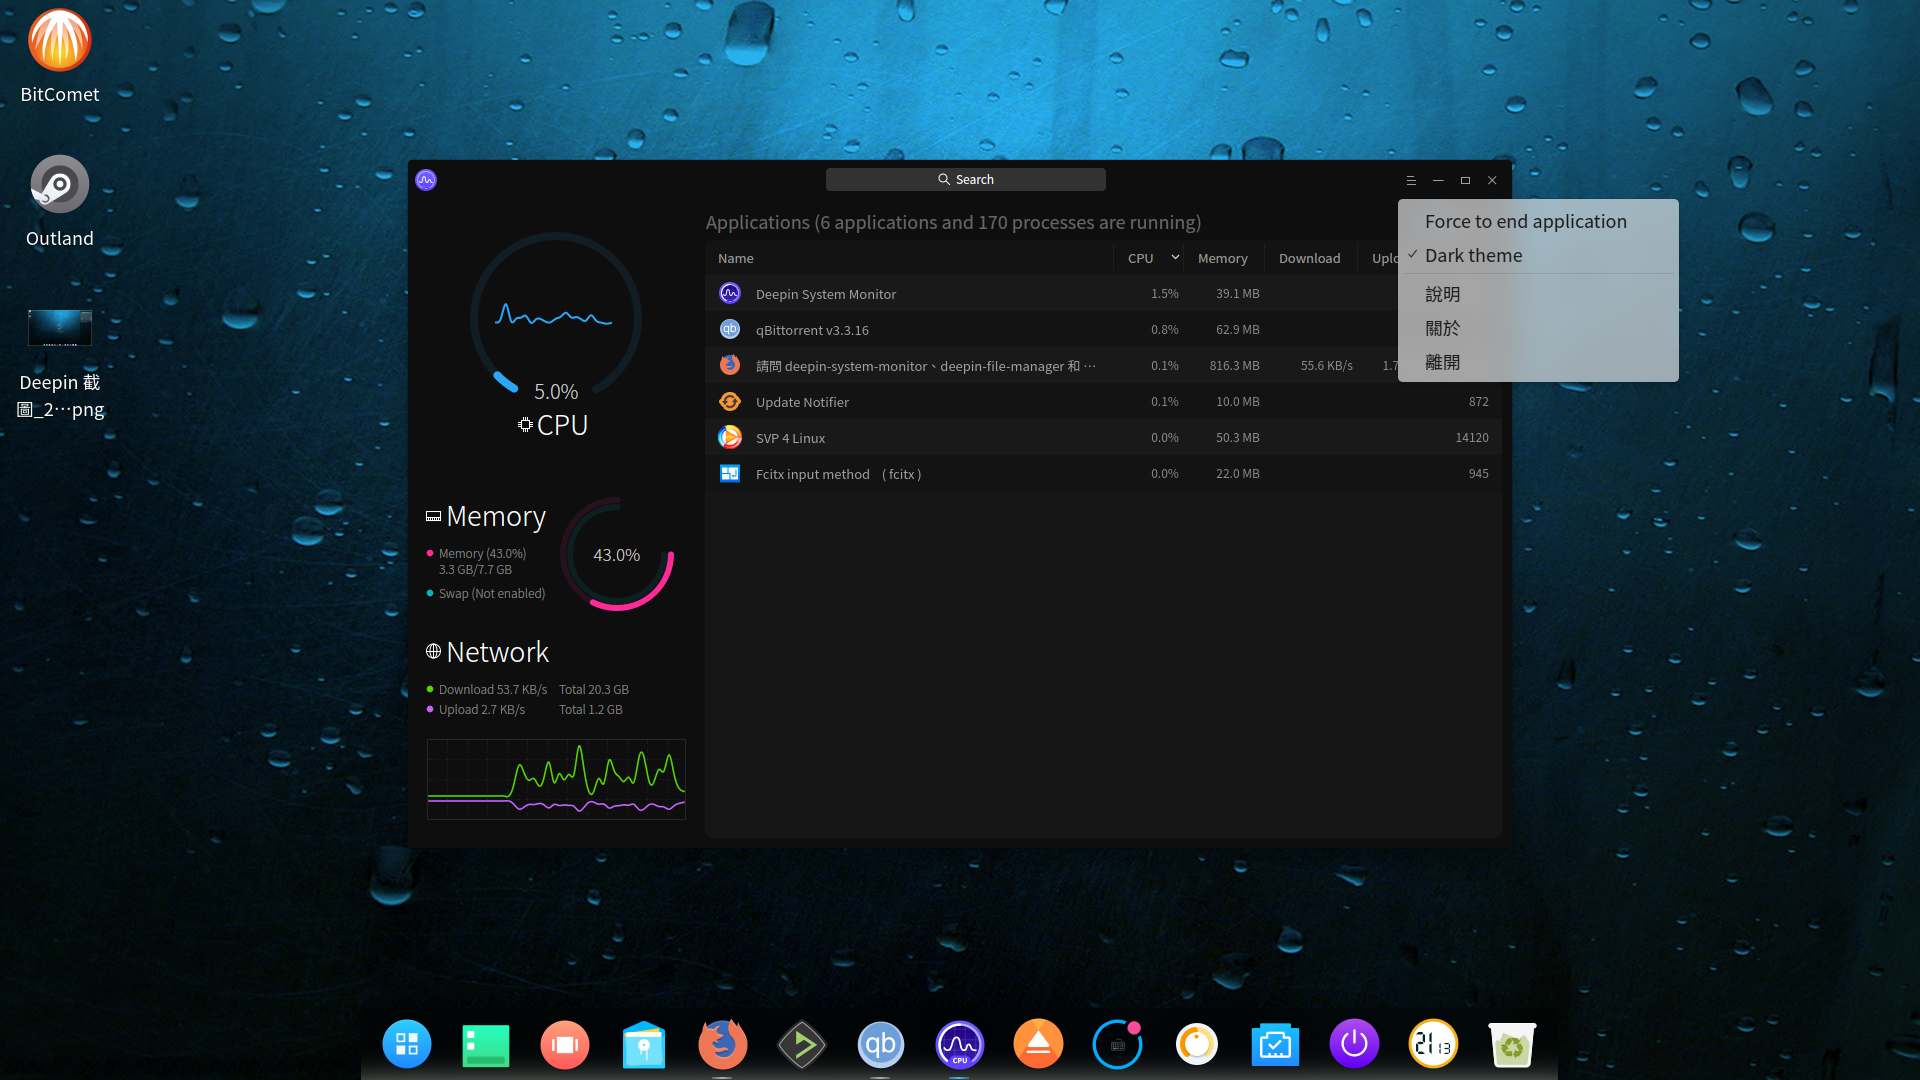
Task: Toggle the Dark theme option
Action: [1473, 255]
